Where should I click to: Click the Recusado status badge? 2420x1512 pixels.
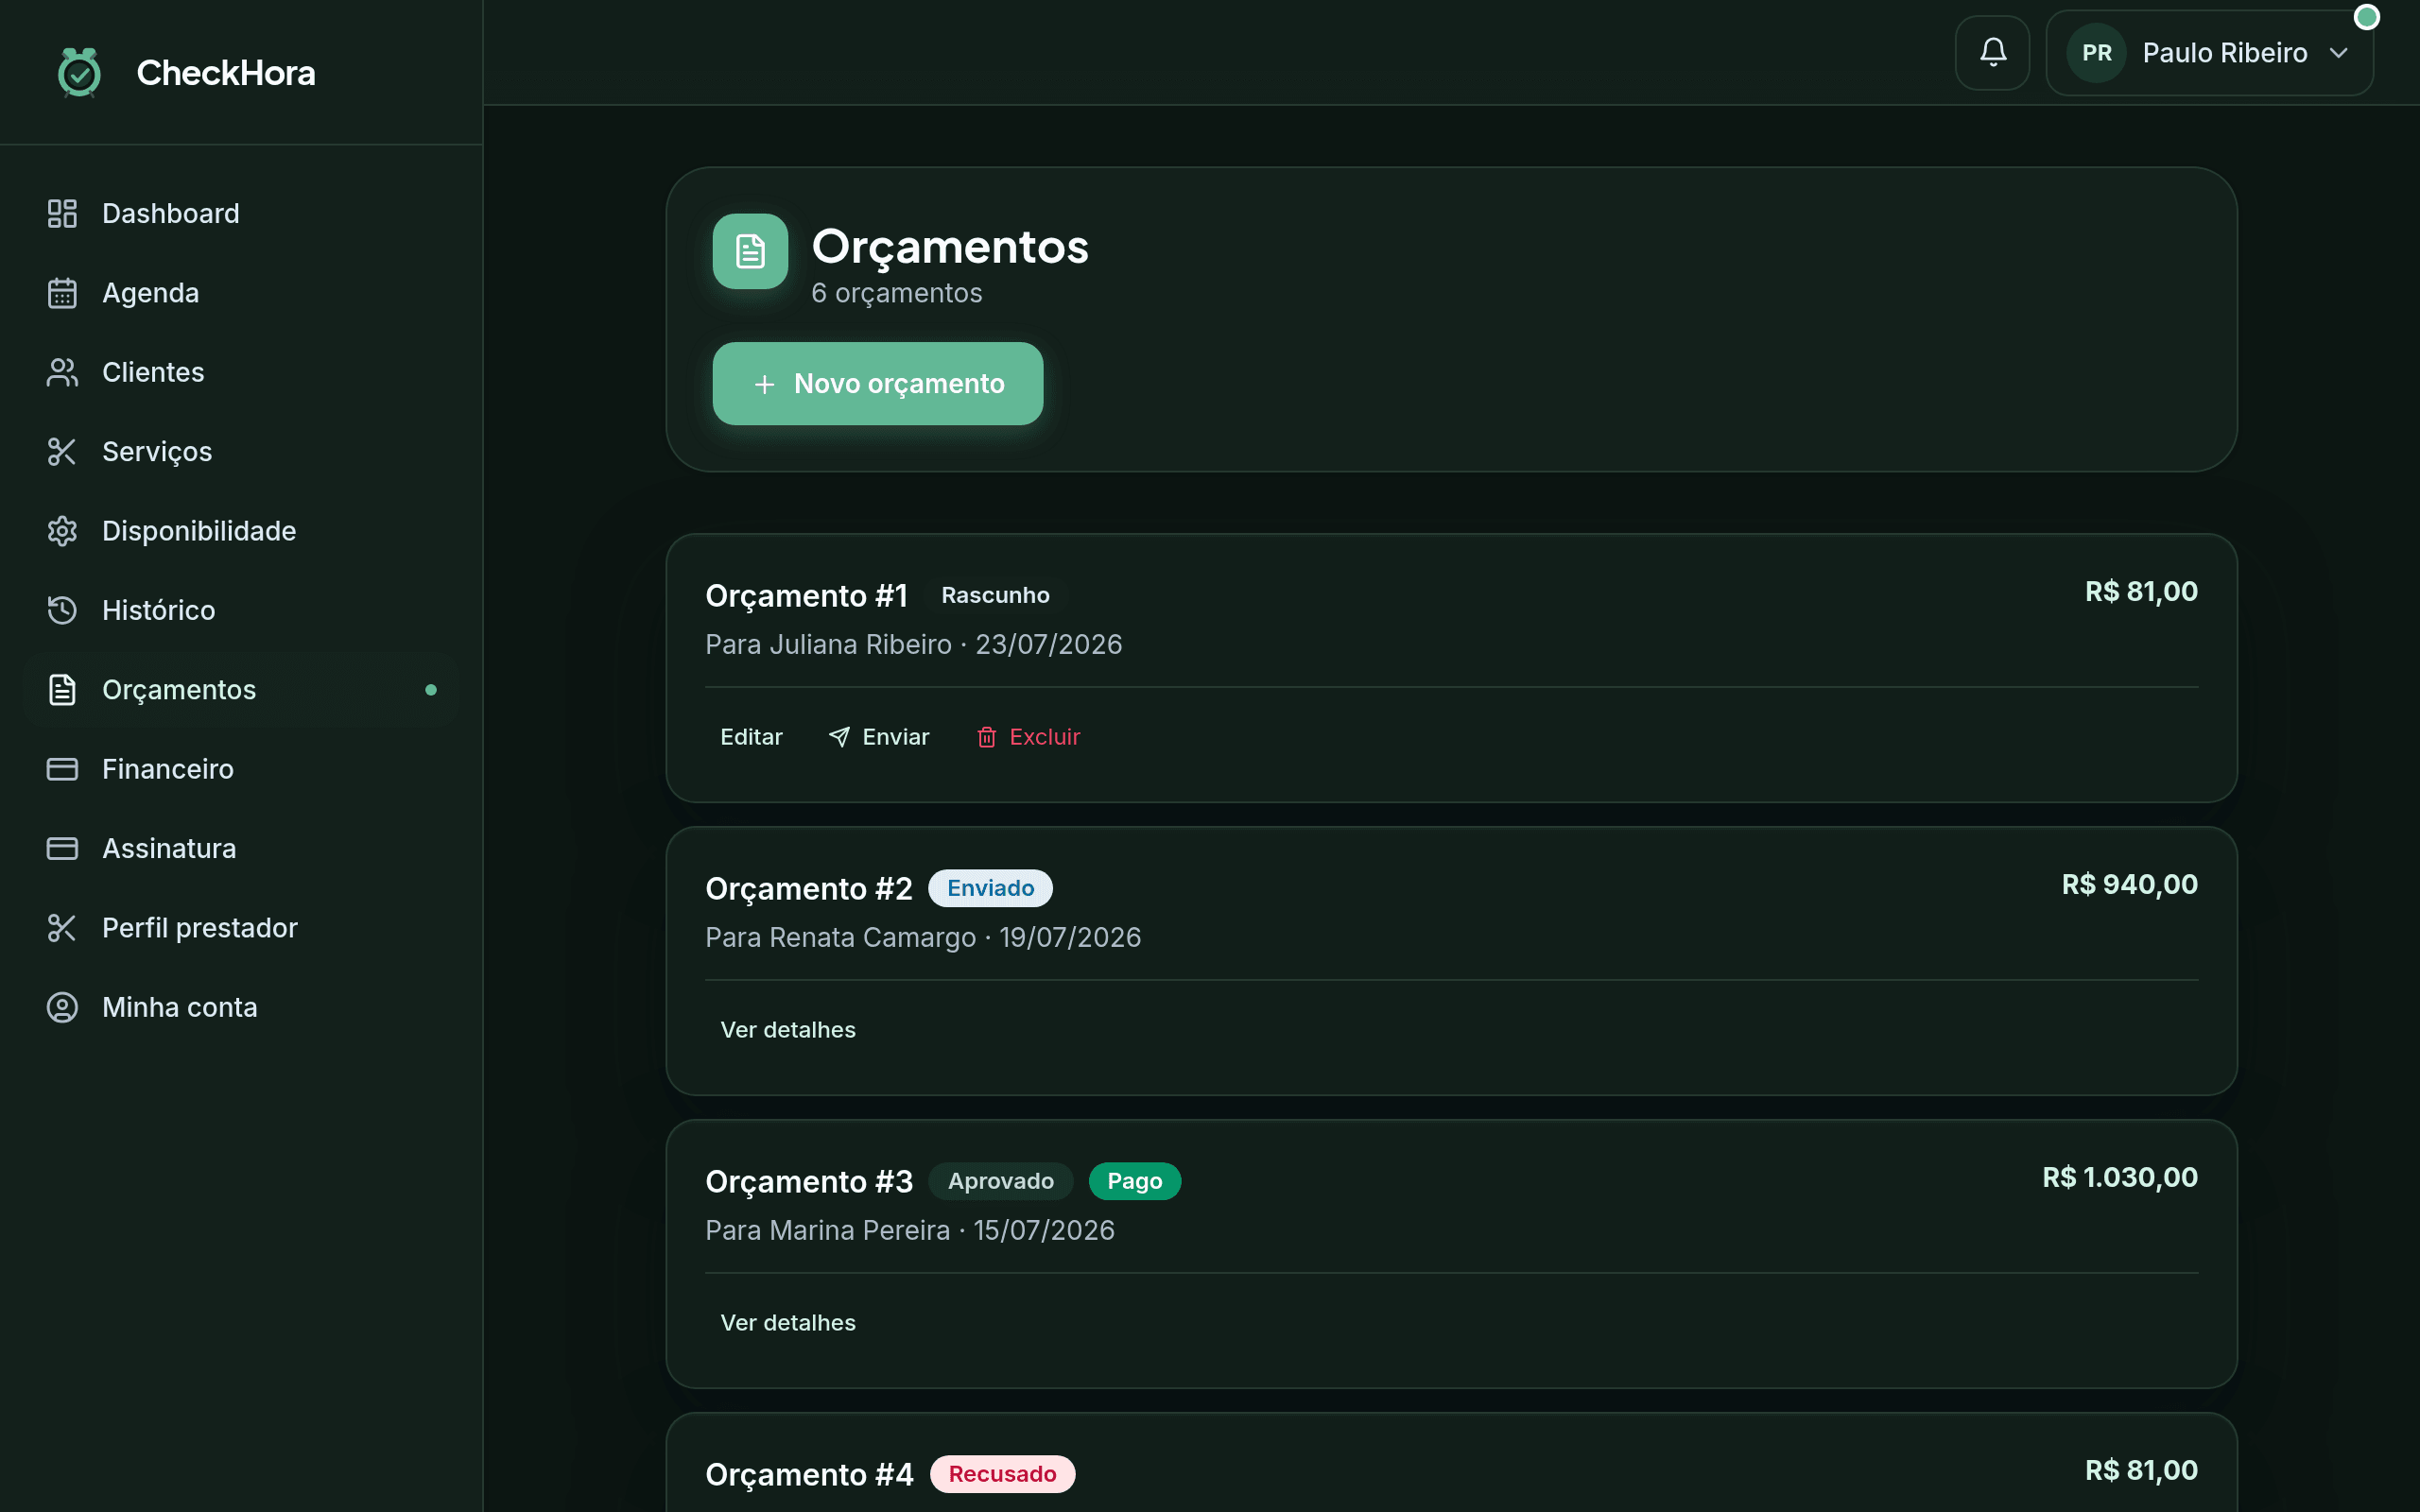click(1002, 1474)
